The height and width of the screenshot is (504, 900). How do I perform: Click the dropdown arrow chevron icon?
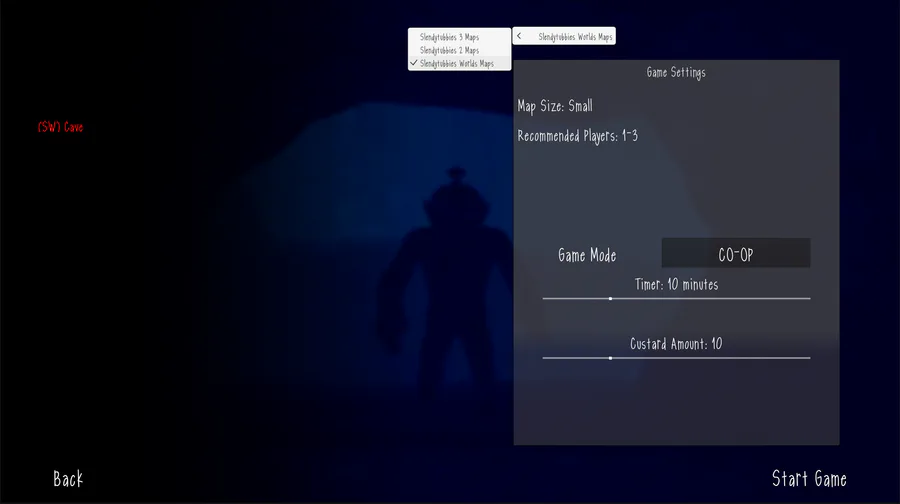pos(519,36)
